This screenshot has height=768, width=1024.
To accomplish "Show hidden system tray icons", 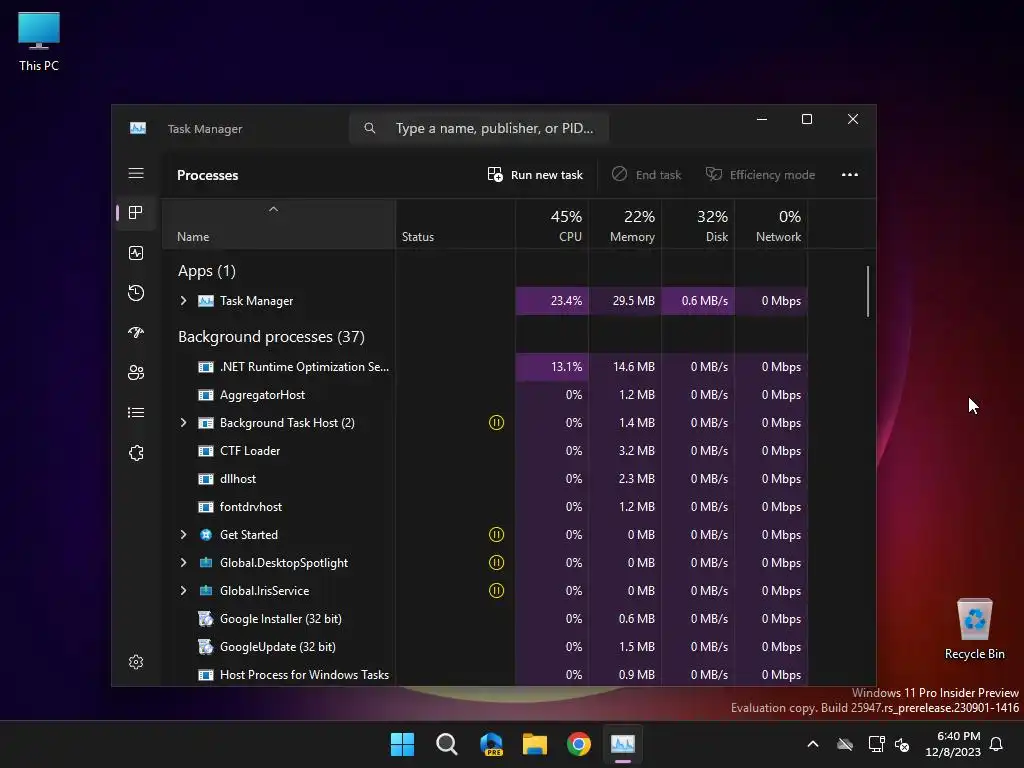I will [x=813, y=744].
